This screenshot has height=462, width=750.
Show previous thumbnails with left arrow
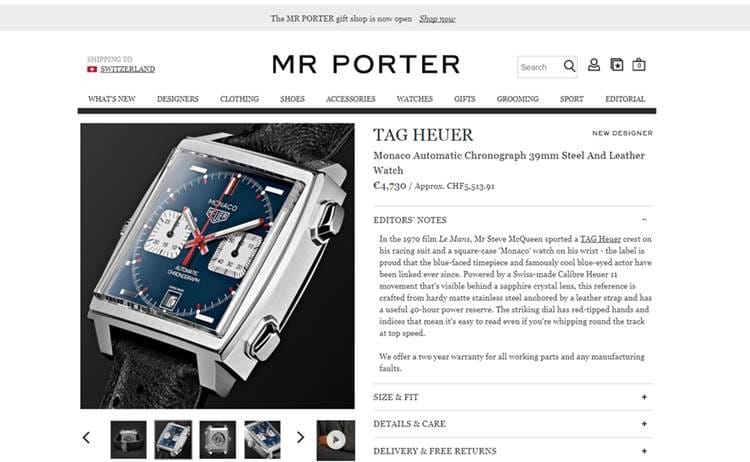coord(87,438)
